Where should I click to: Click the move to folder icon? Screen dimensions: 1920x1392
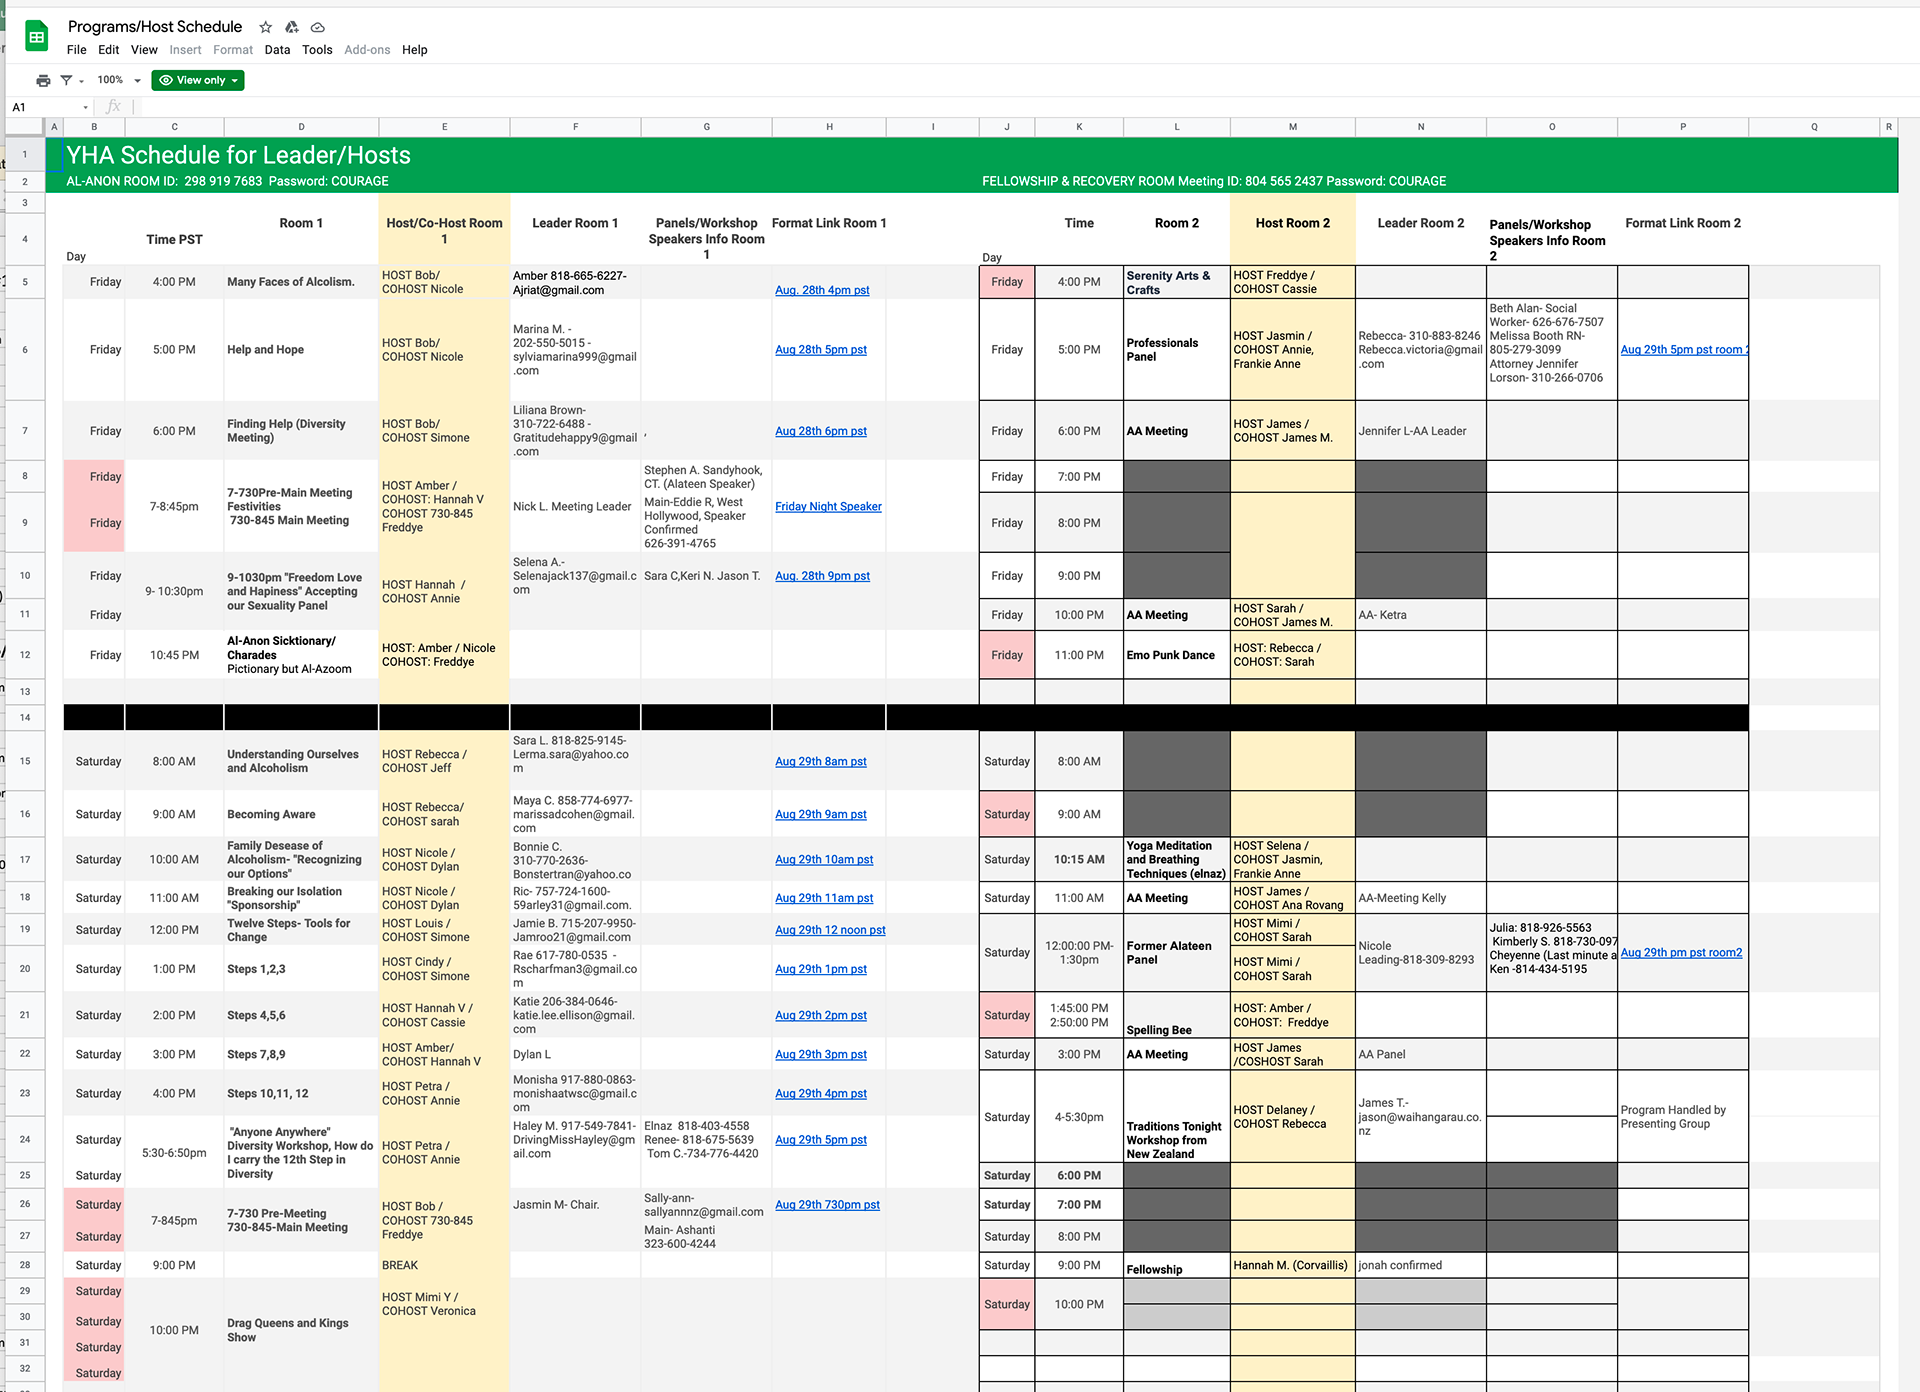[x=292, y=27]
